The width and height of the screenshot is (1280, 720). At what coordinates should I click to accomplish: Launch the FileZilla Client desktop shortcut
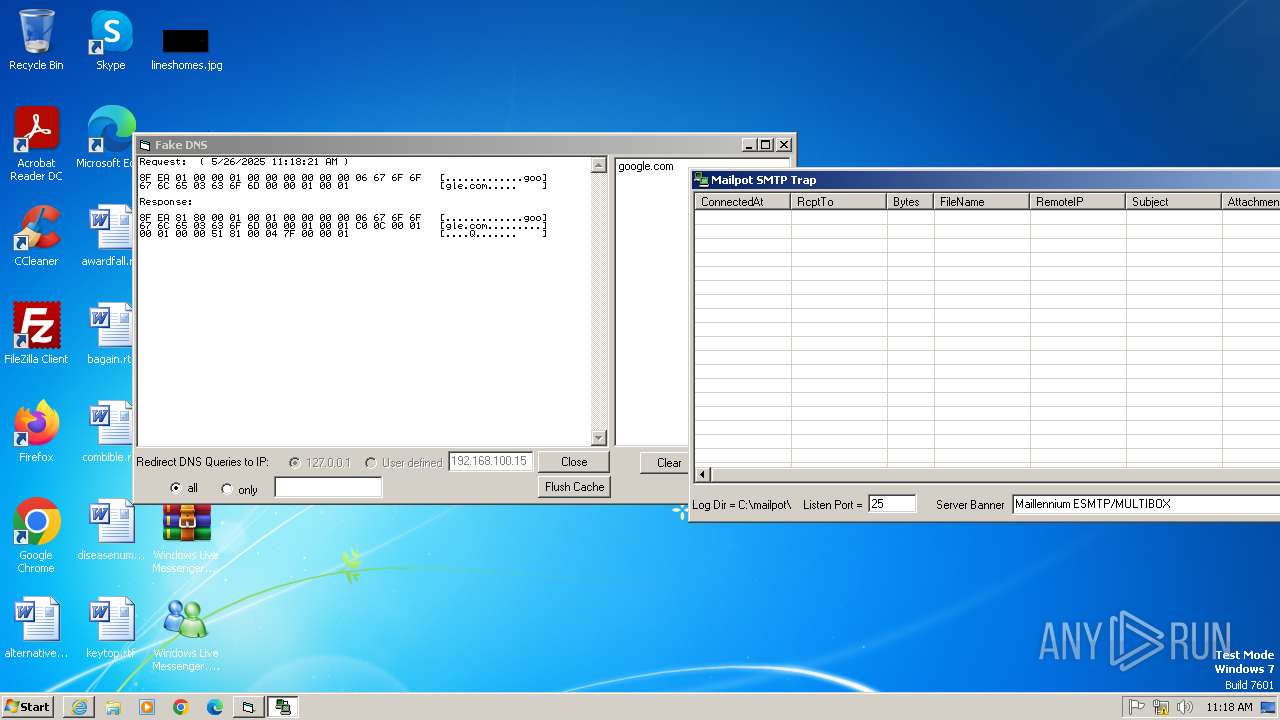36,334
